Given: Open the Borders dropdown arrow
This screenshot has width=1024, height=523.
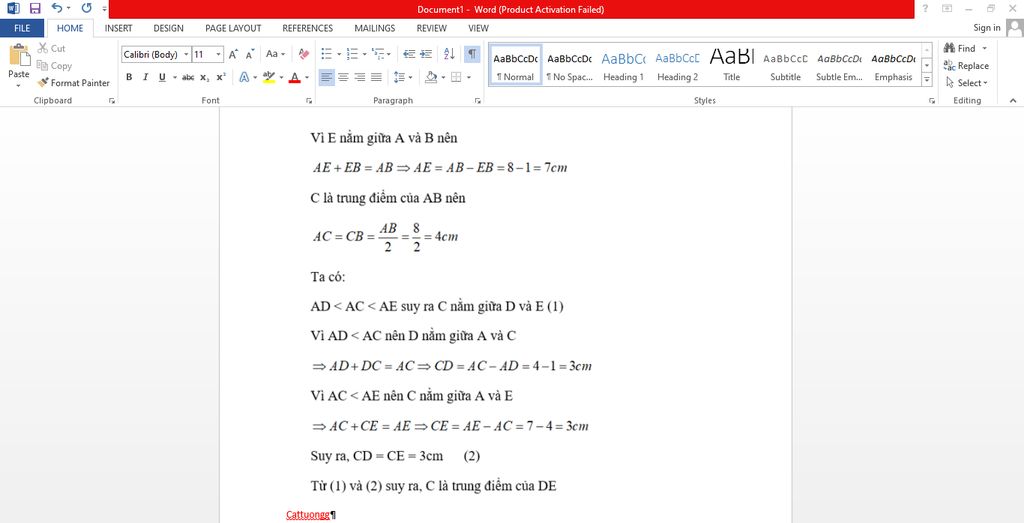Looking at the screenshot, I should pos(469,77).
